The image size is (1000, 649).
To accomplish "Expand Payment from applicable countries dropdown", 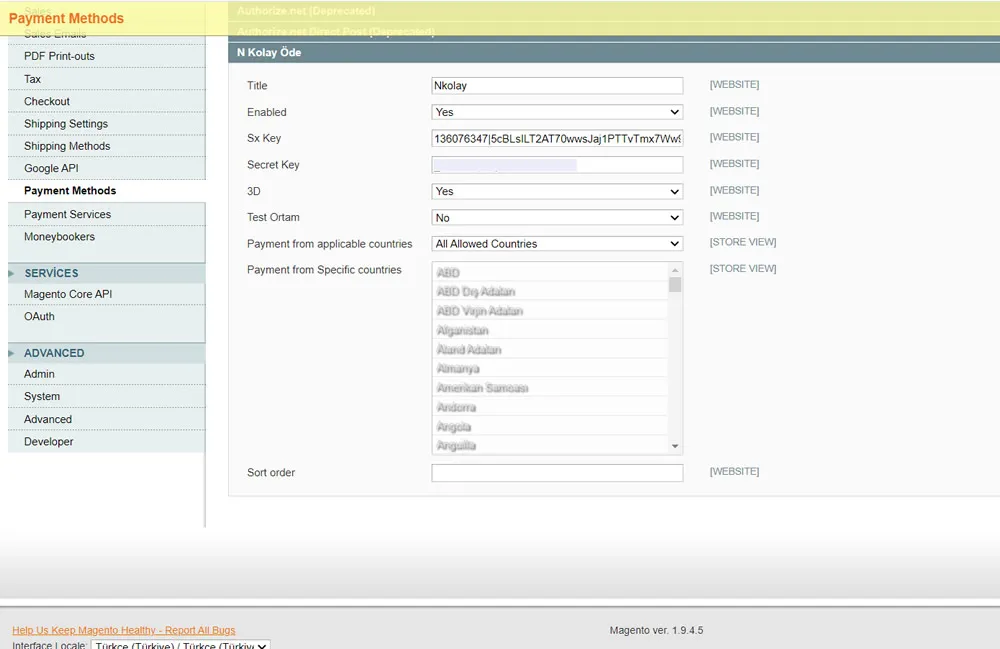I will pos(557,244).
